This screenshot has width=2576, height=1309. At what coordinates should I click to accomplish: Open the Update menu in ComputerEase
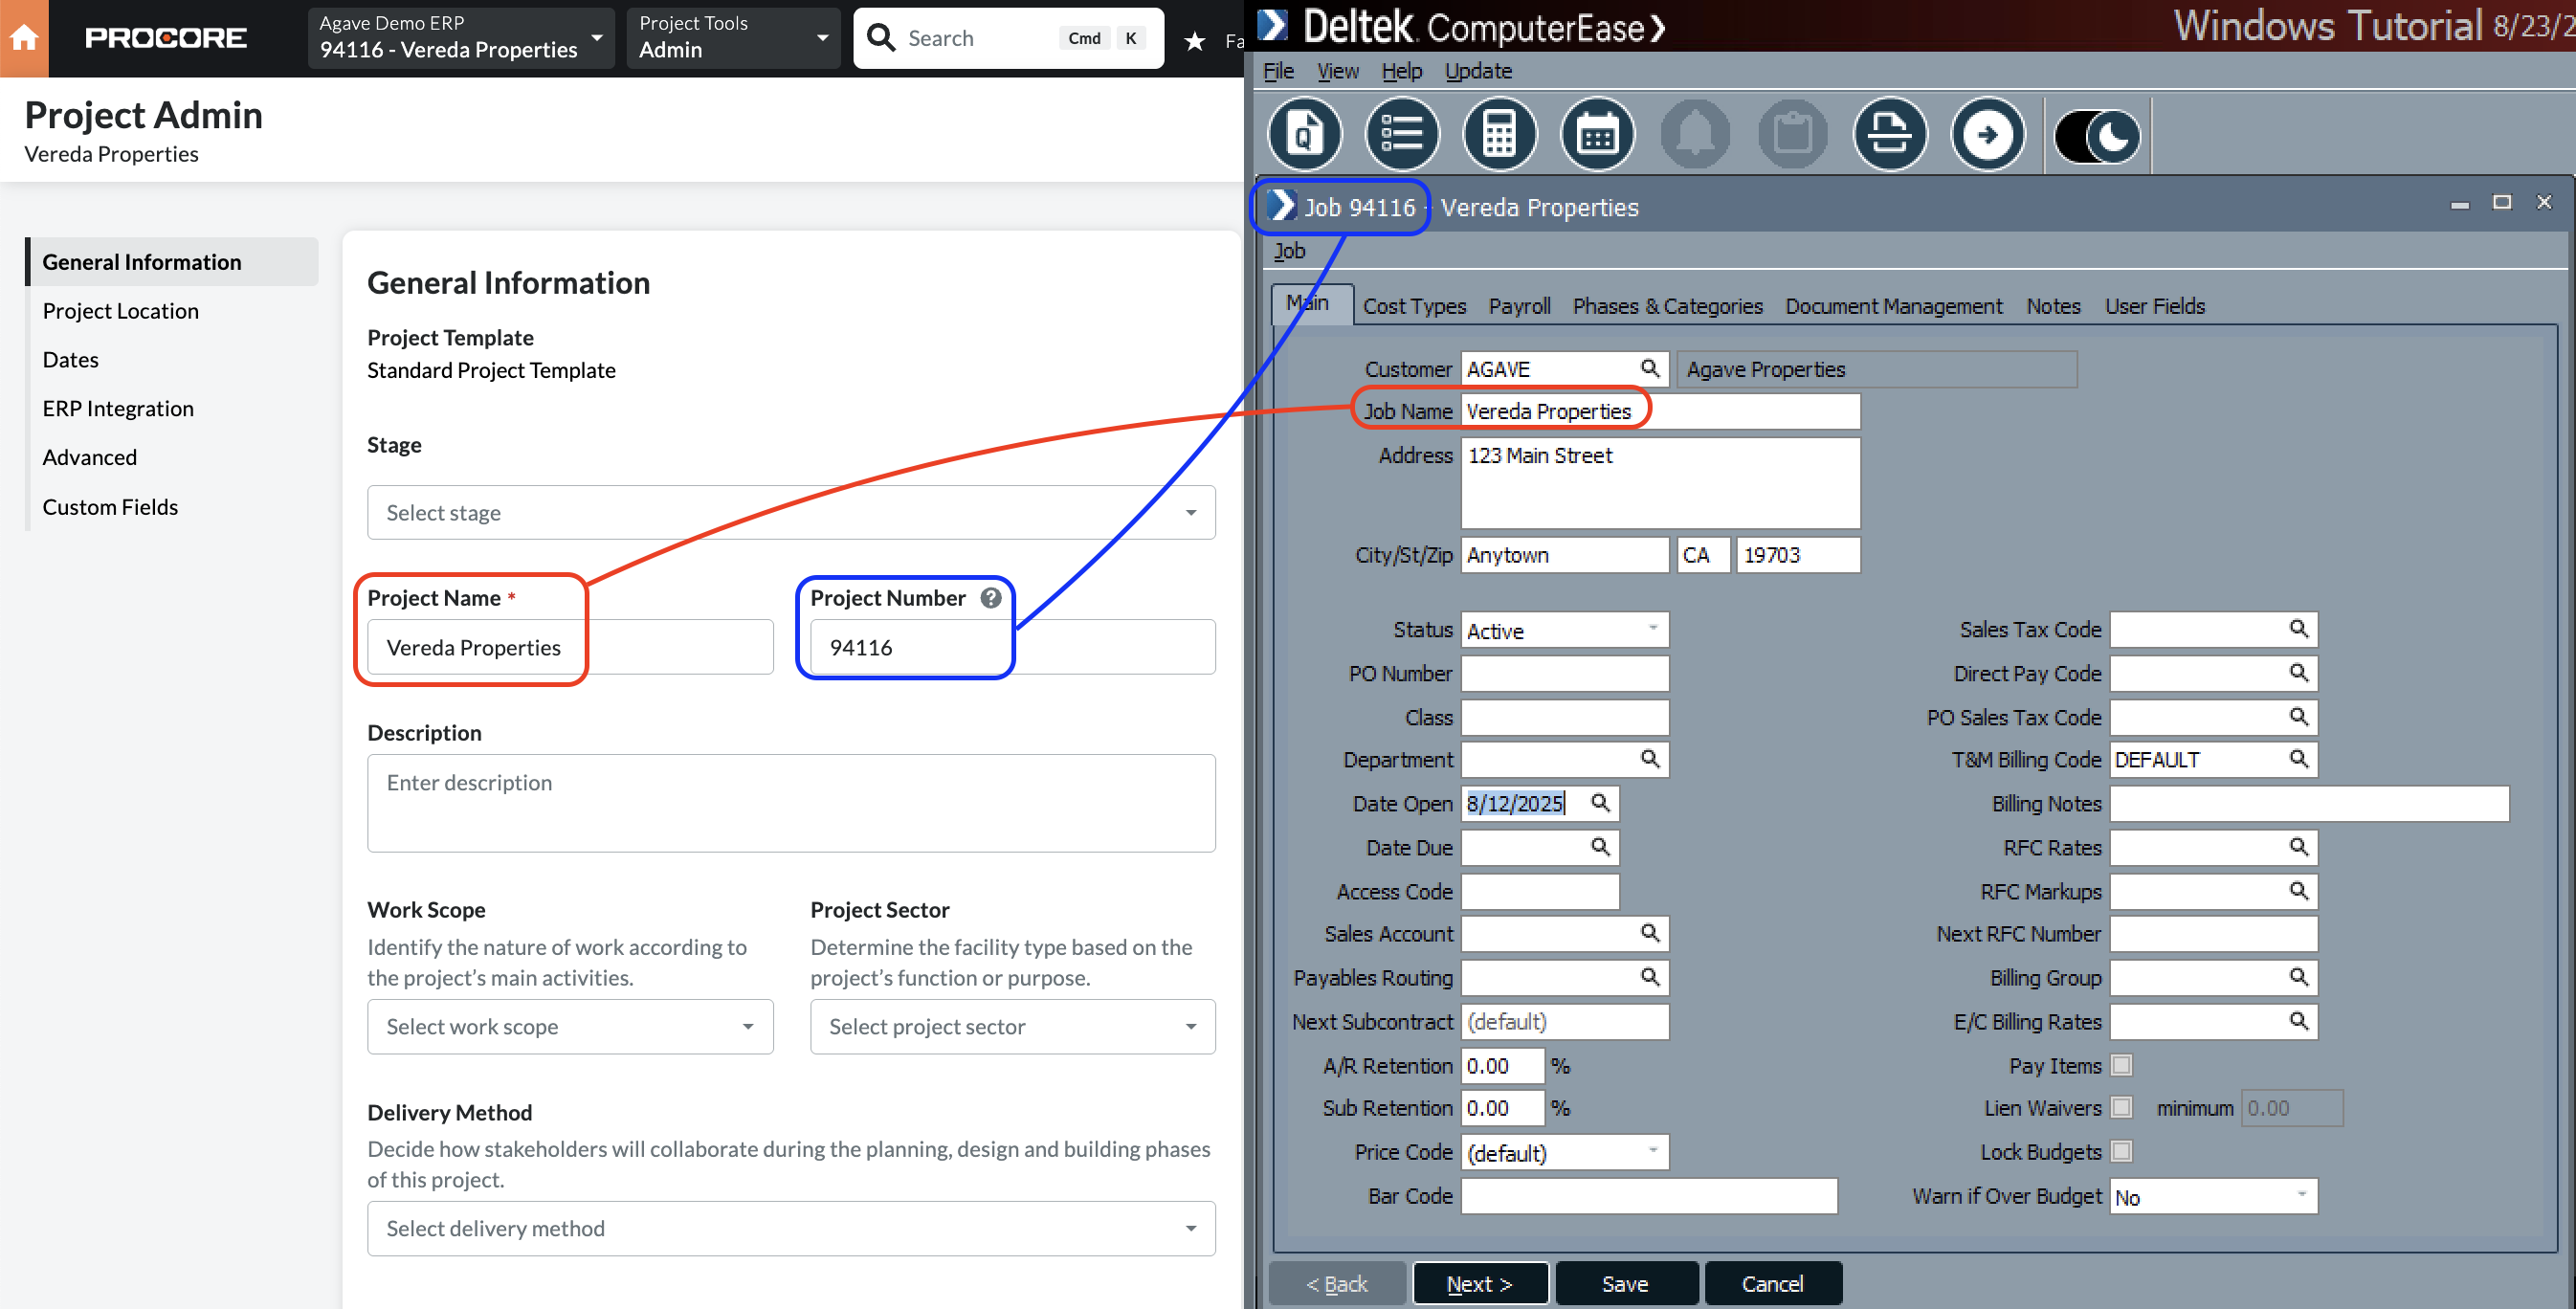point(1478,71)
